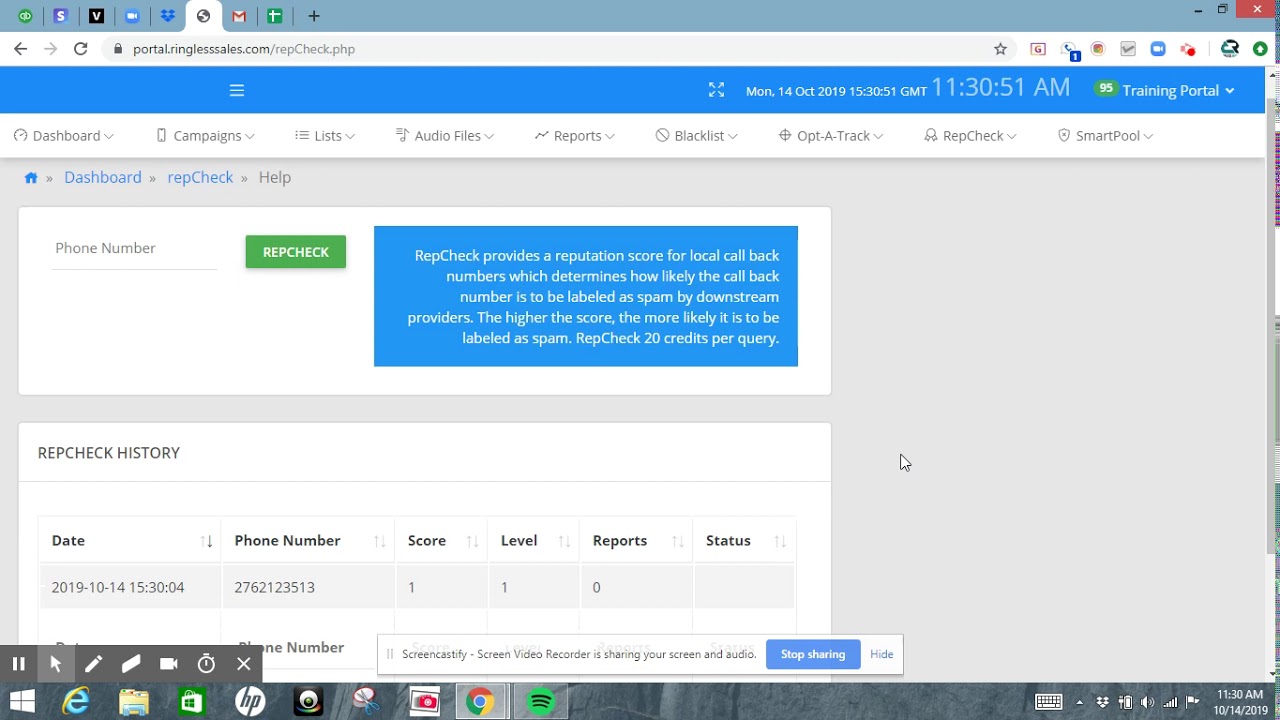
Task: Expand the Dashboard menu
Action: click(63, 136)
